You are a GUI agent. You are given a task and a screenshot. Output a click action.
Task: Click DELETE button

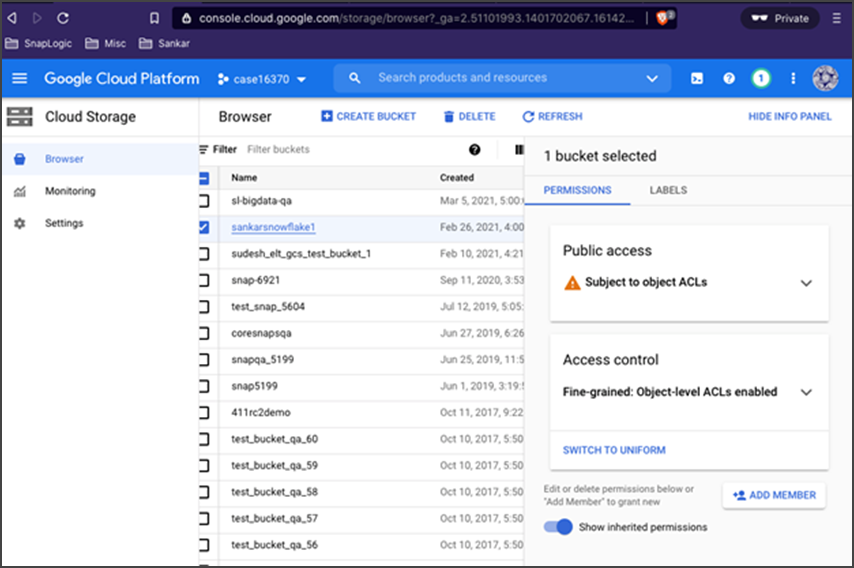click(469, 117)
